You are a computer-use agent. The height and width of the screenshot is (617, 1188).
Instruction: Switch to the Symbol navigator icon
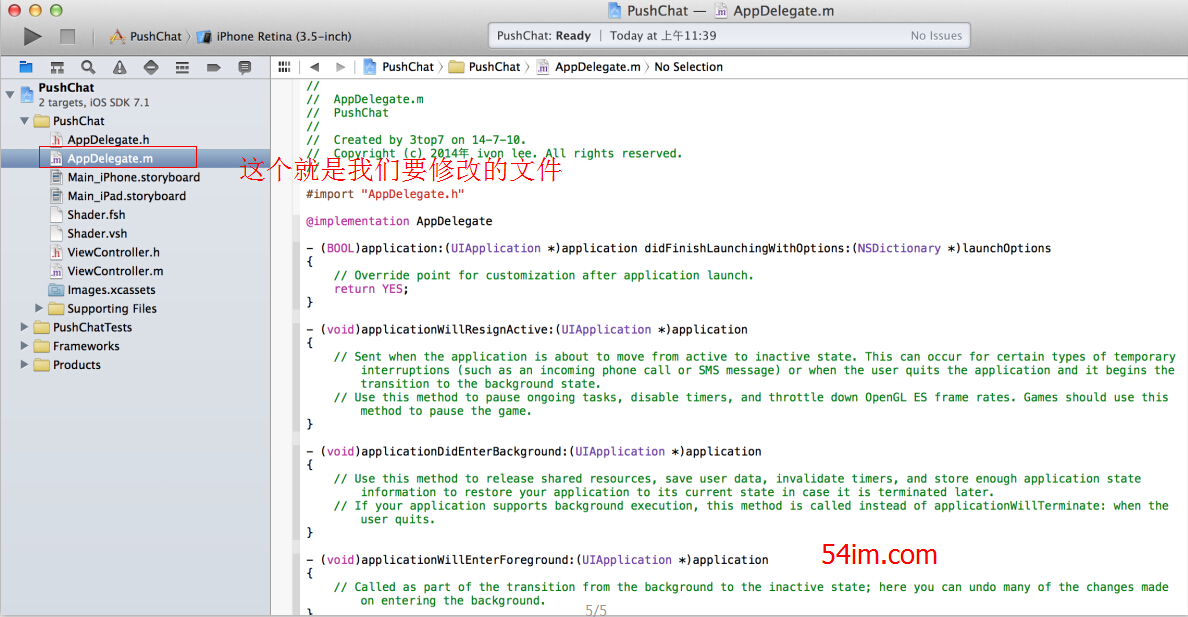[57, 67]
